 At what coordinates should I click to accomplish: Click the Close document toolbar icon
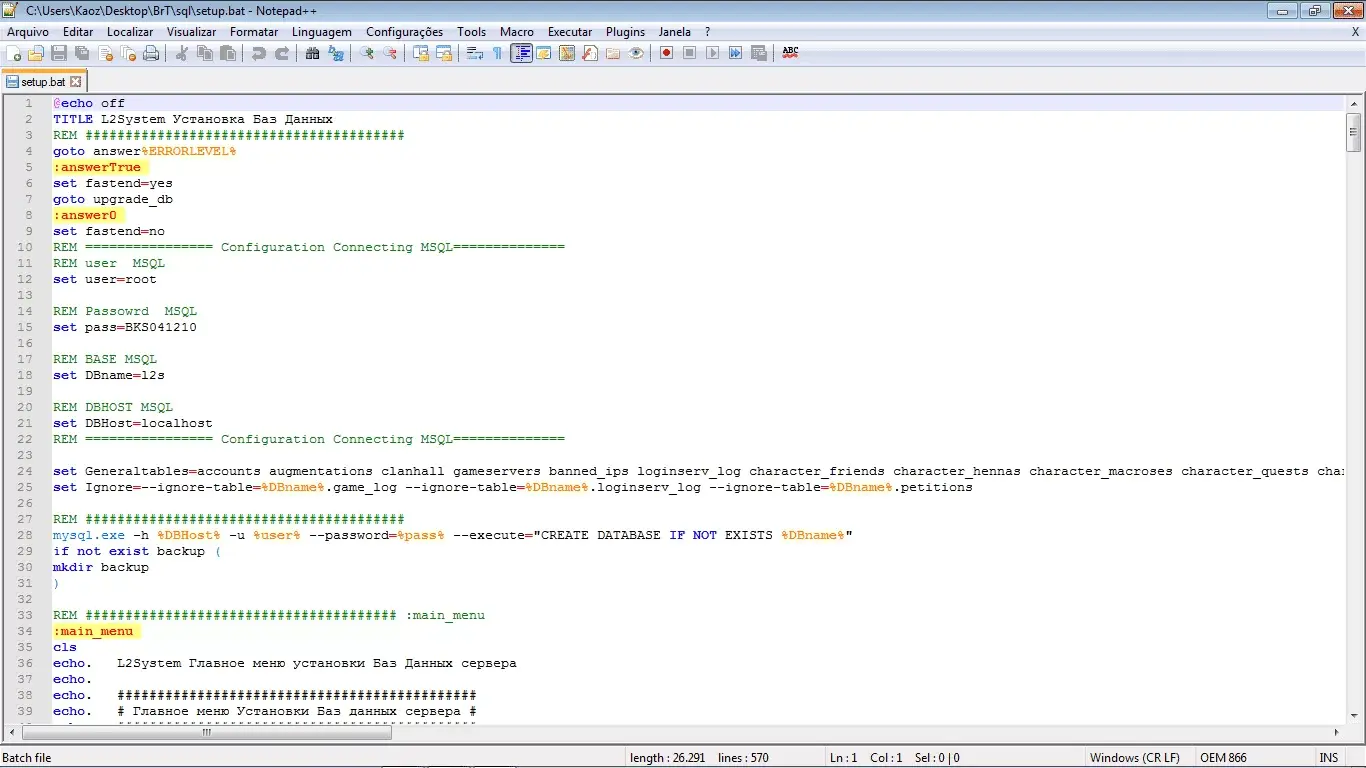click(x=105, y=53)
